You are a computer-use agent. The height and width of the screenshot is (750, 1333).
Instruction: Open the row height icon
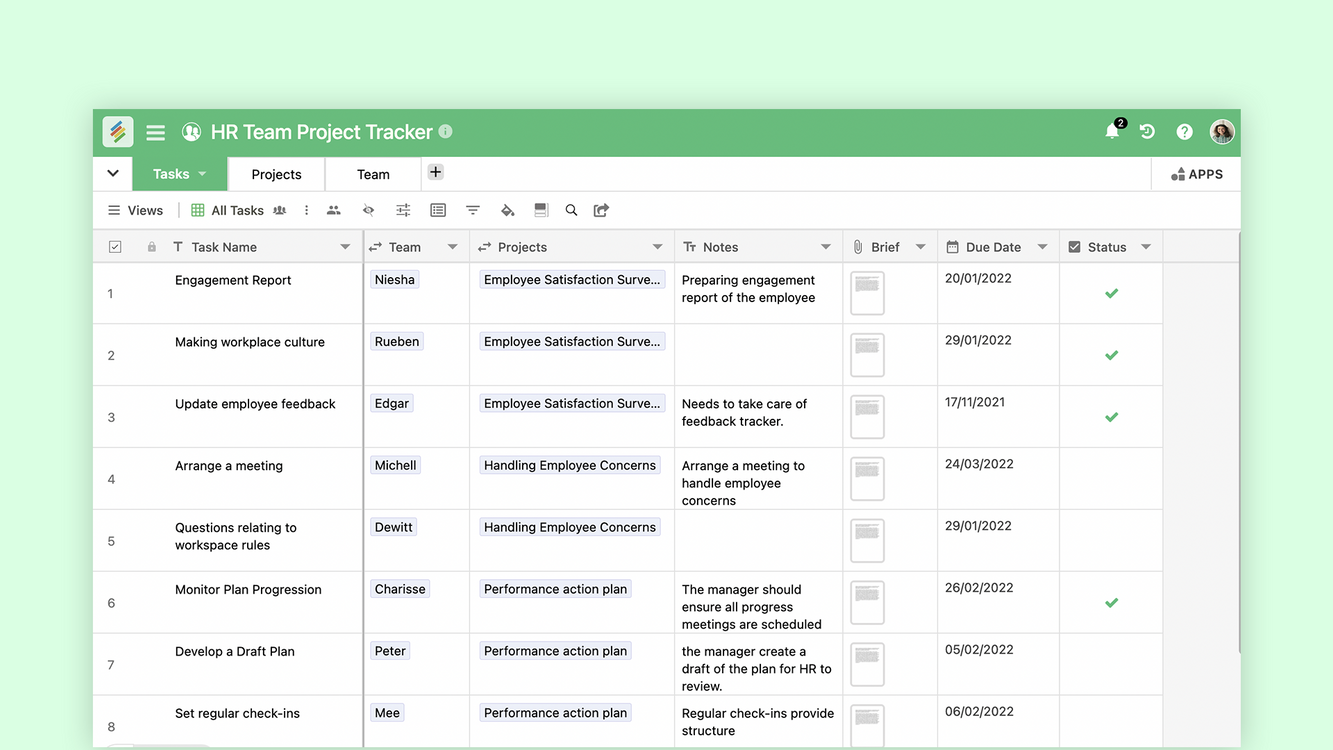[x=541, y=210]
